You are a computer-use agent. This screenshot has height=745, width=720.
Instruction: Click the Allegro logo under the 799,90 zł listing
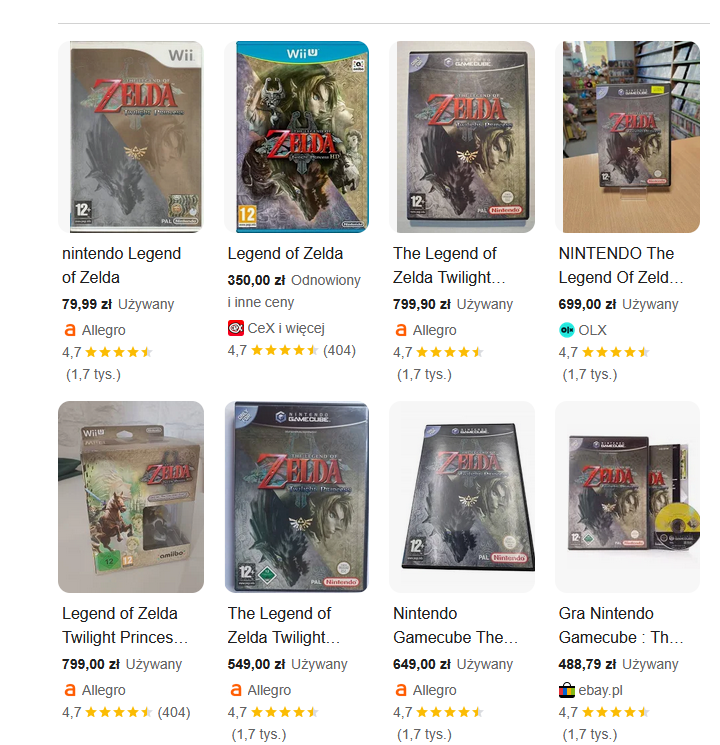click(401, 330)
